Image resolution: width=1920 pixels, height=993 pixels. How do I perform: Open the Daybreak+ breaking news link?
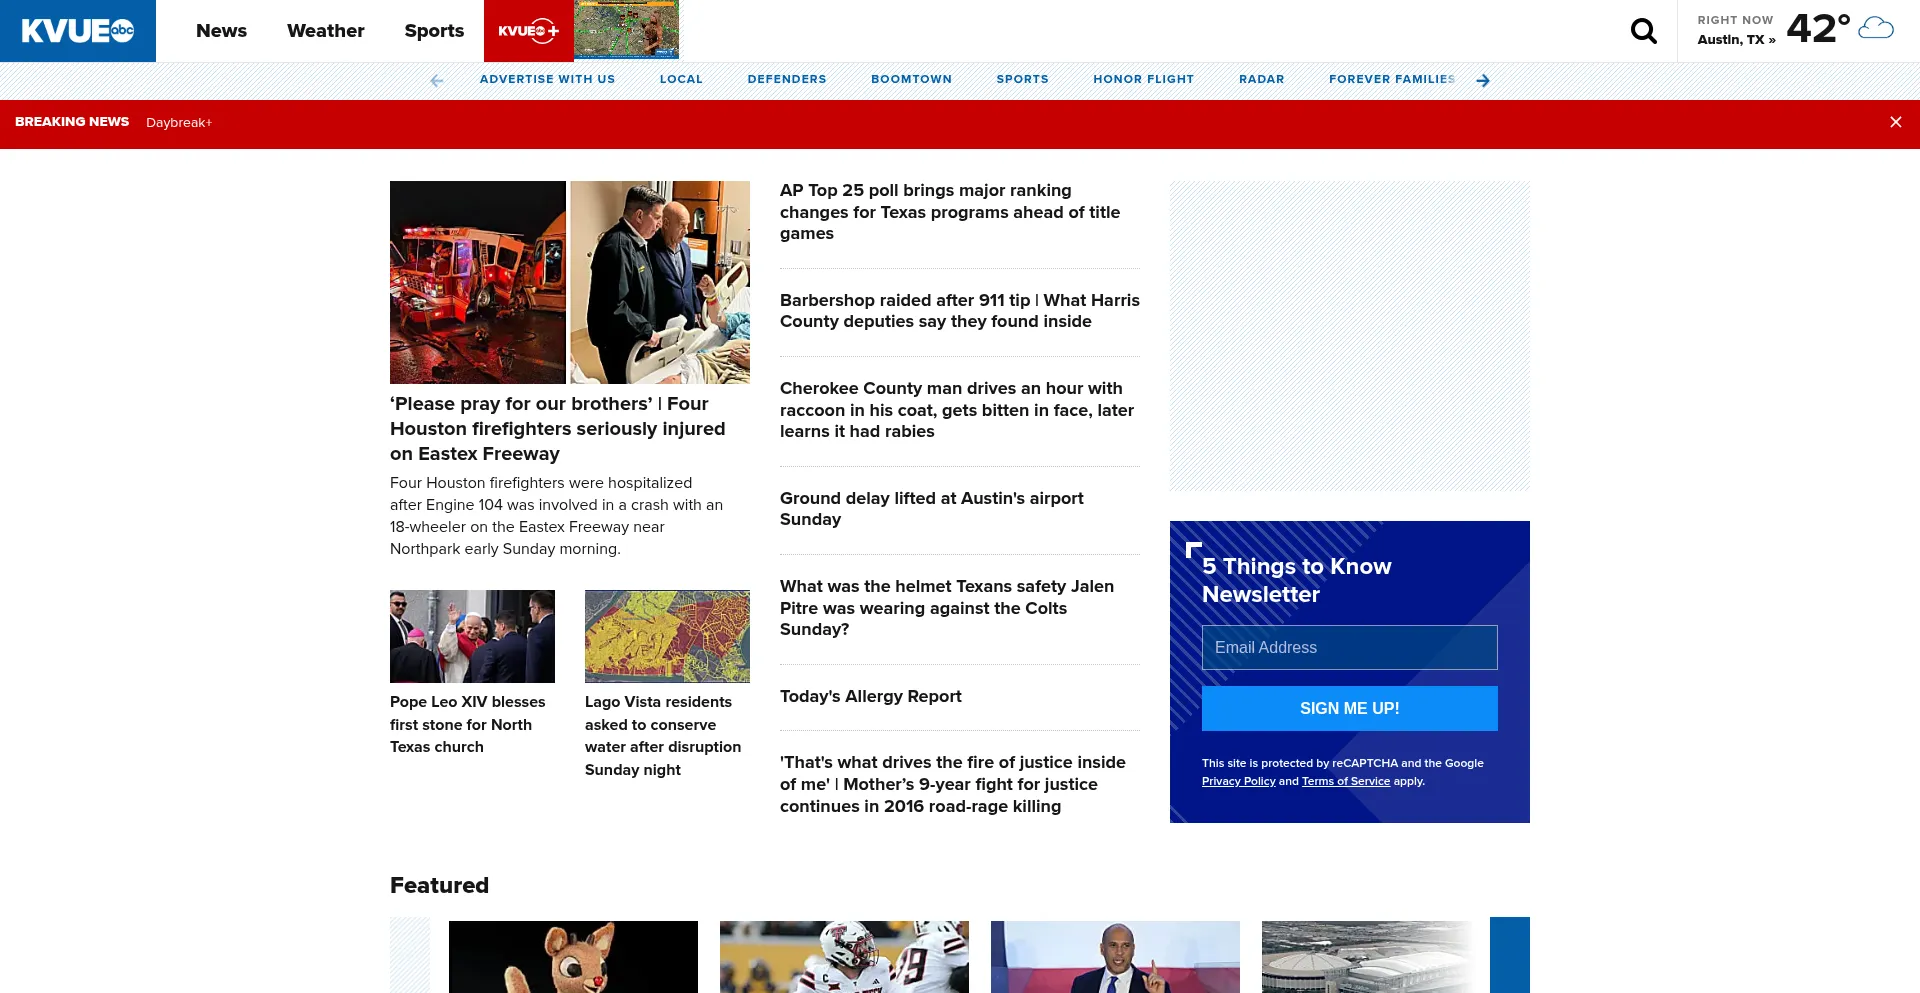click(179, 123)
